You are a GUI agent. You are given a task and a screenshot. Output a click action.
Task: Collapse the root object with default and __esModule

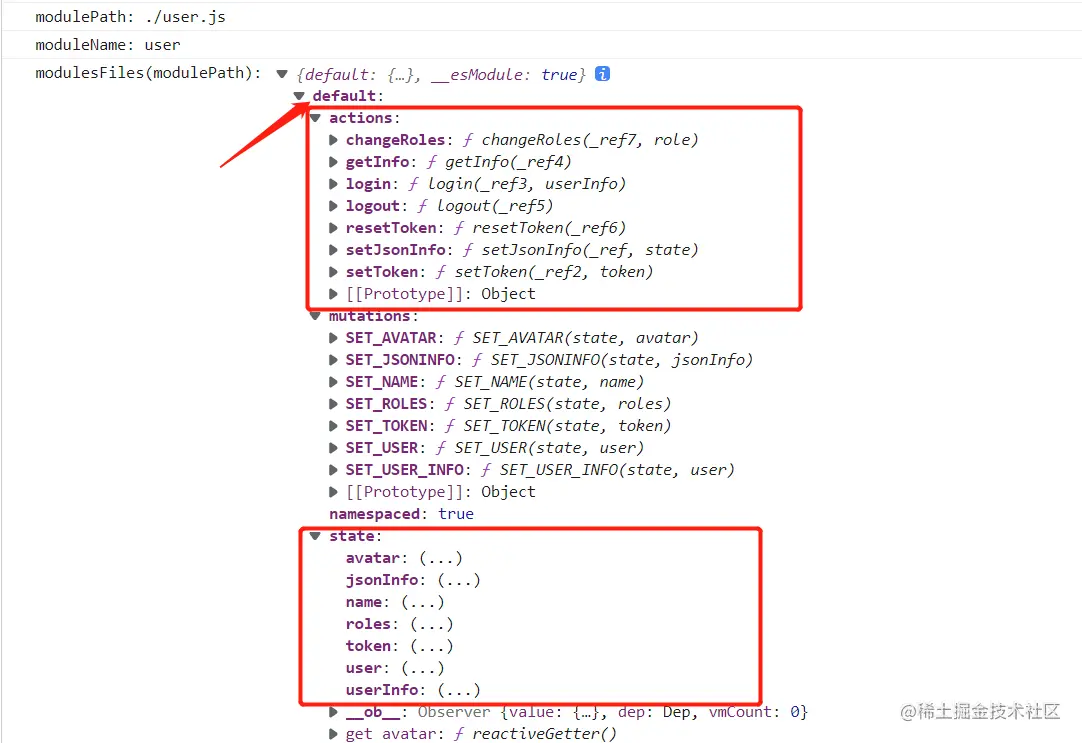(282, 74)
